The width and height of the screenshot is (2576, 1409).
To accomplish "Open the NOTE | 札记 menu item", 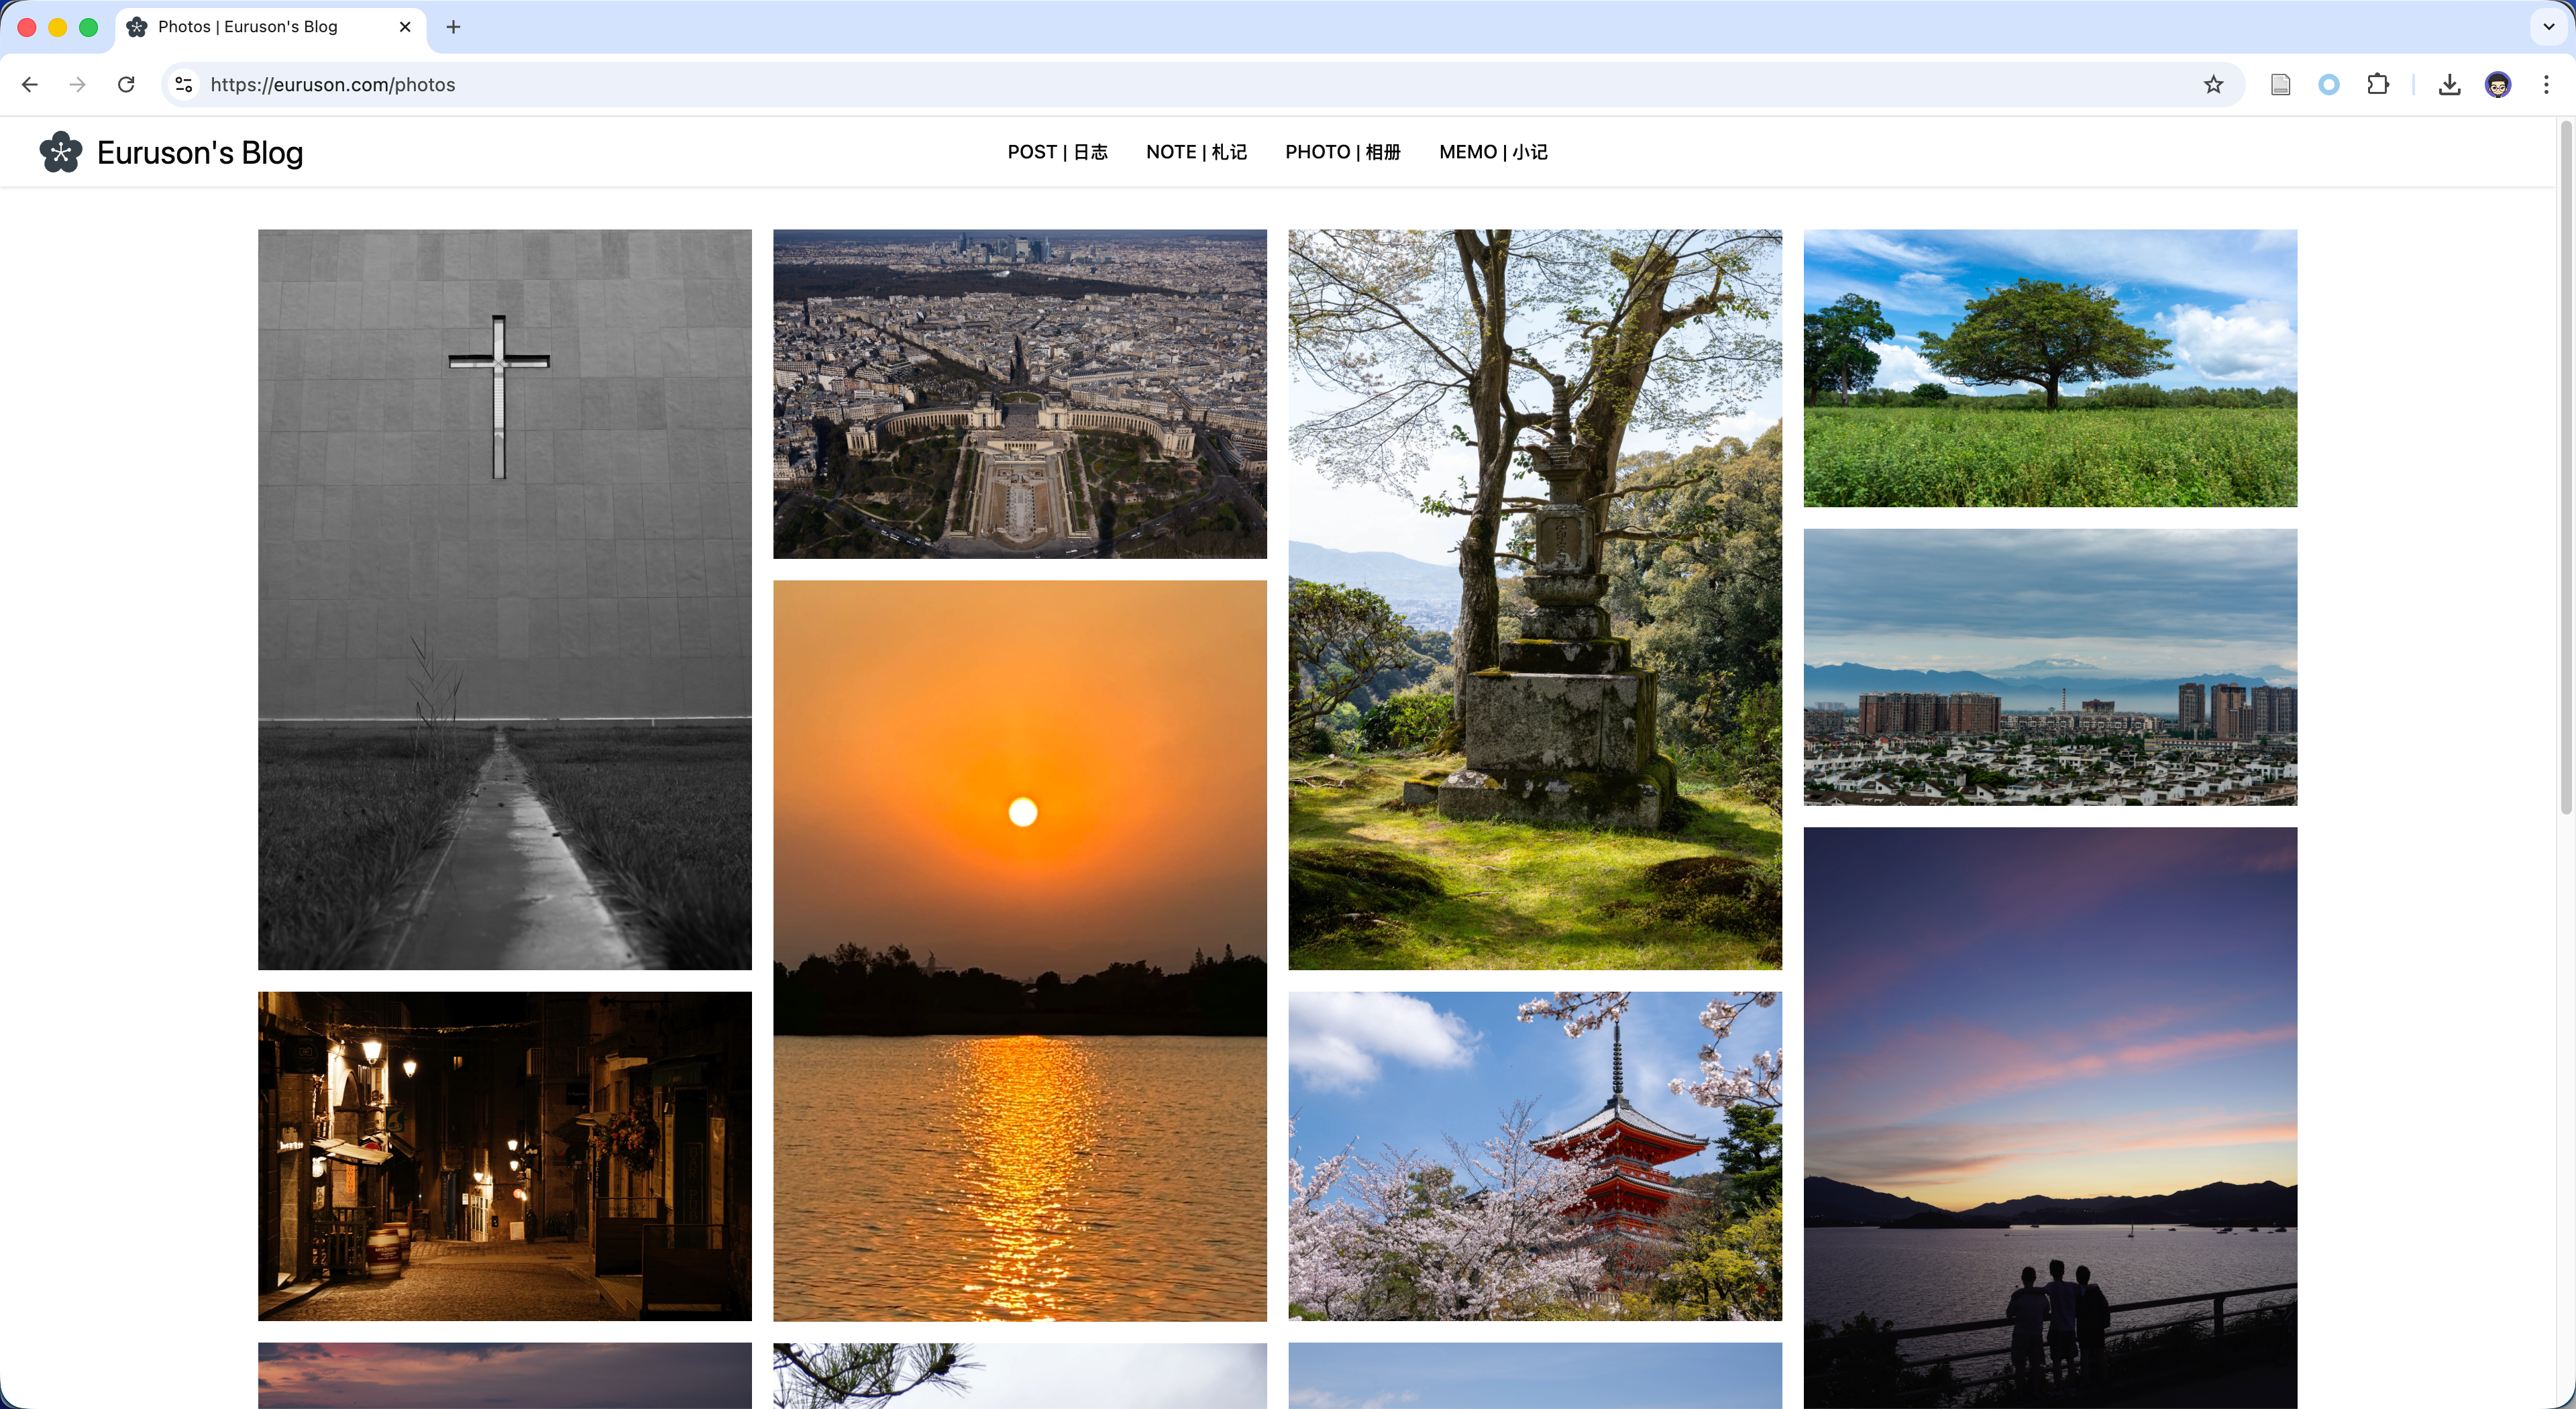I will [x=1196, y=152].
